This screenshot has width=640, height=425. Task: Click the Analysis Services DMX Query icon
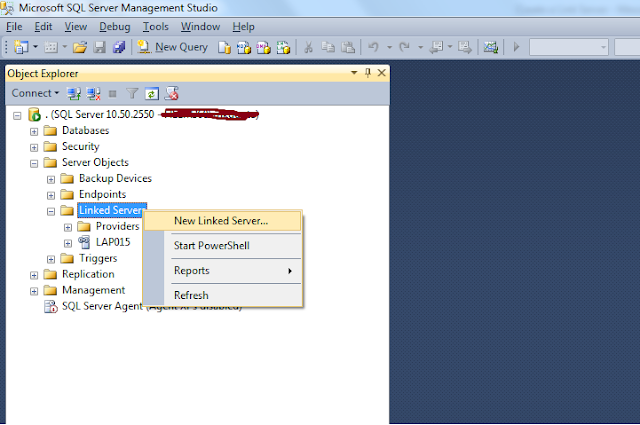coord(263,48)
